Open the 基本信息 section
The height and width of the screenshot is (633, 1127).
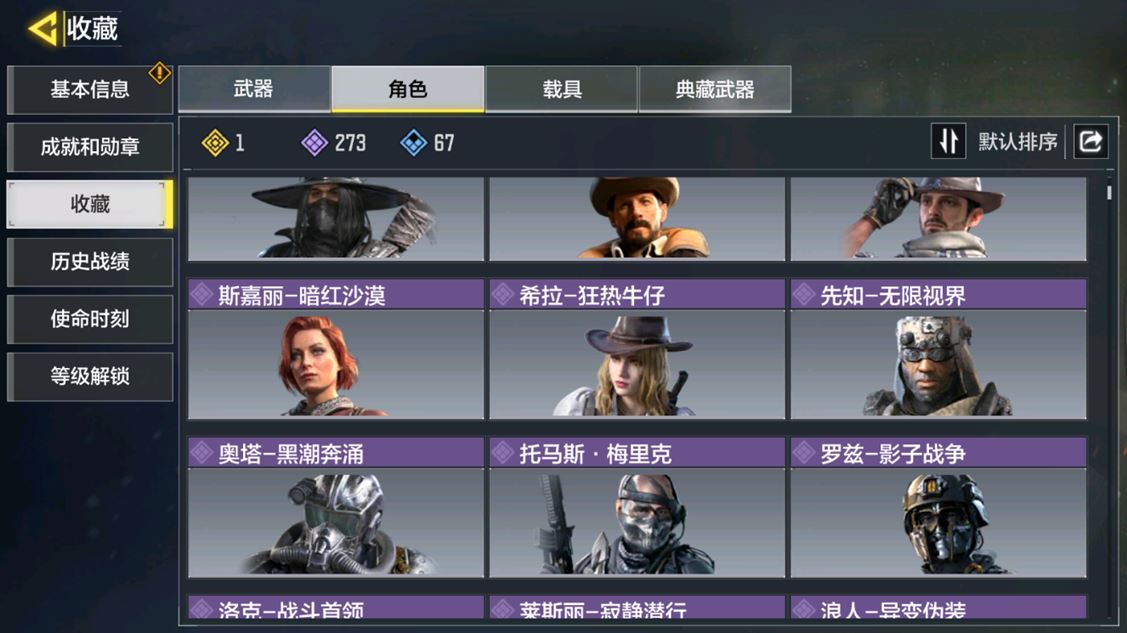90,90
